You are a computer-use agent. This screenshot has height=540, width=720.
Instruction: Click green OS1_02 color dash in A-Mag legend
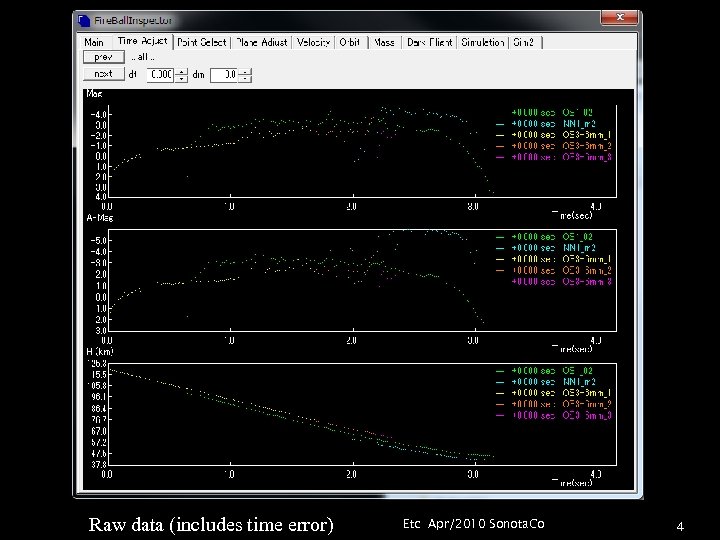(500, 237)
